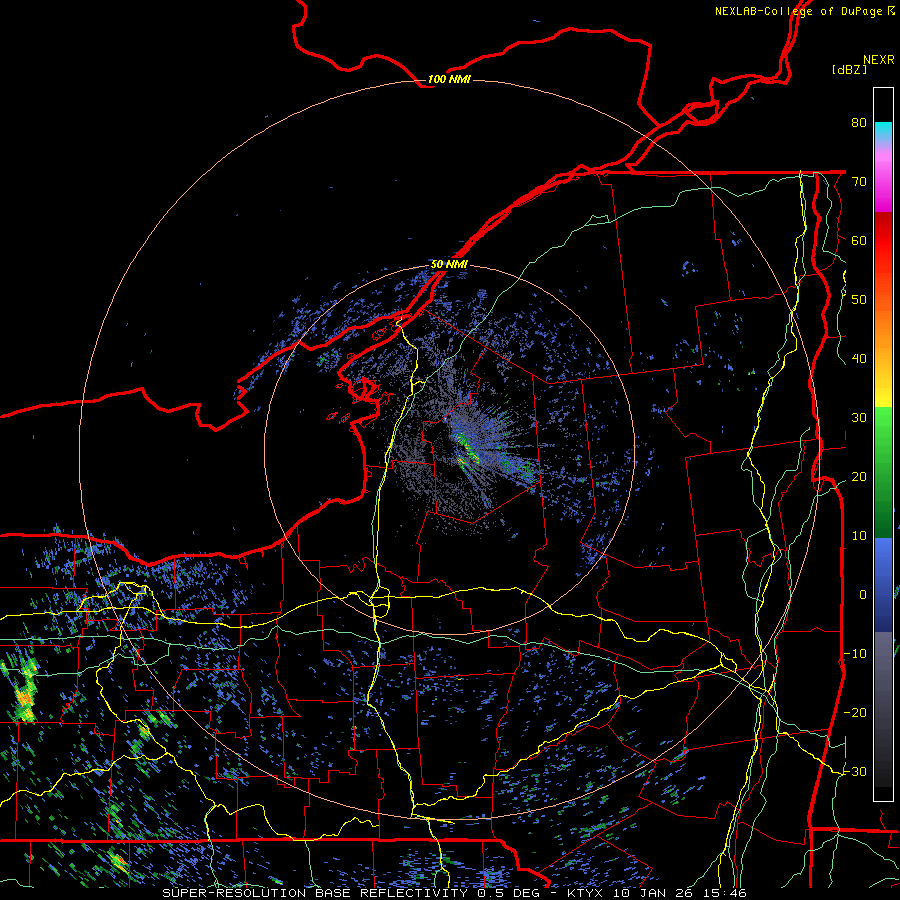This screenshot has height=900, width=900.
Task: Click the 50 dBZ scale value
Action: [x=859, y=300]
